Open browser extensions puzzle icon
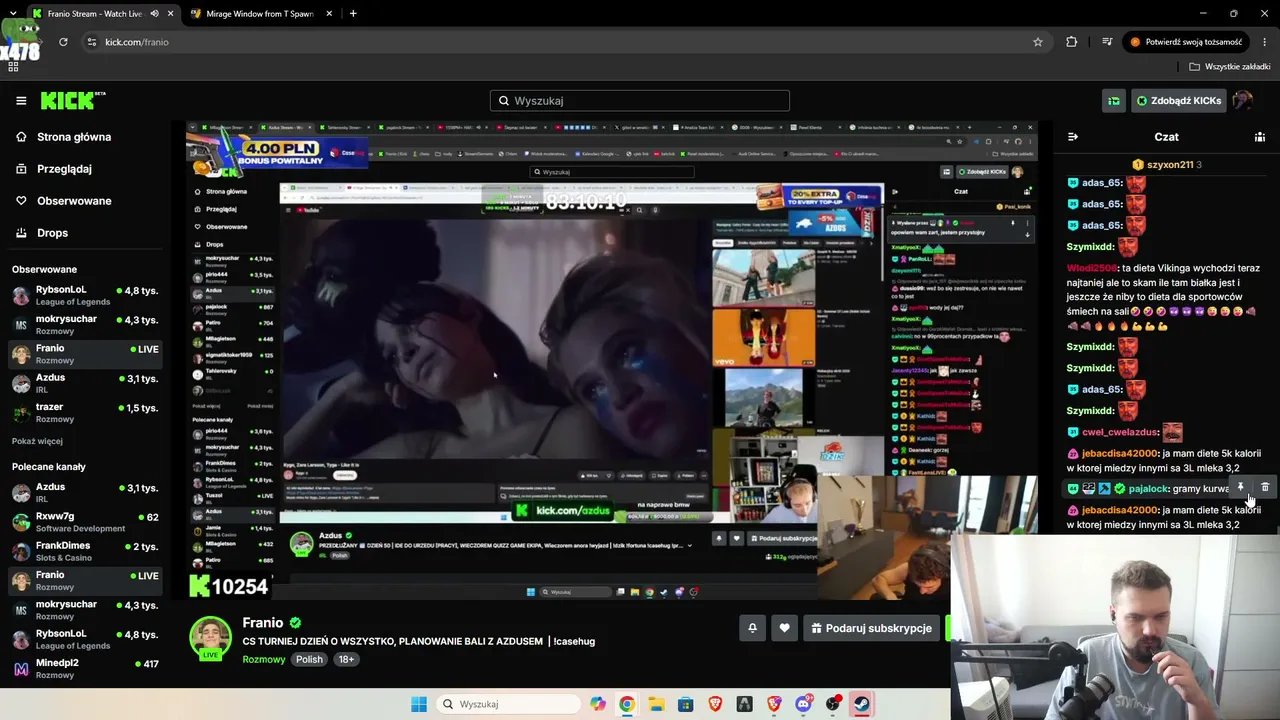This screenshot has height=720, width=1280. coord(1072,42)
